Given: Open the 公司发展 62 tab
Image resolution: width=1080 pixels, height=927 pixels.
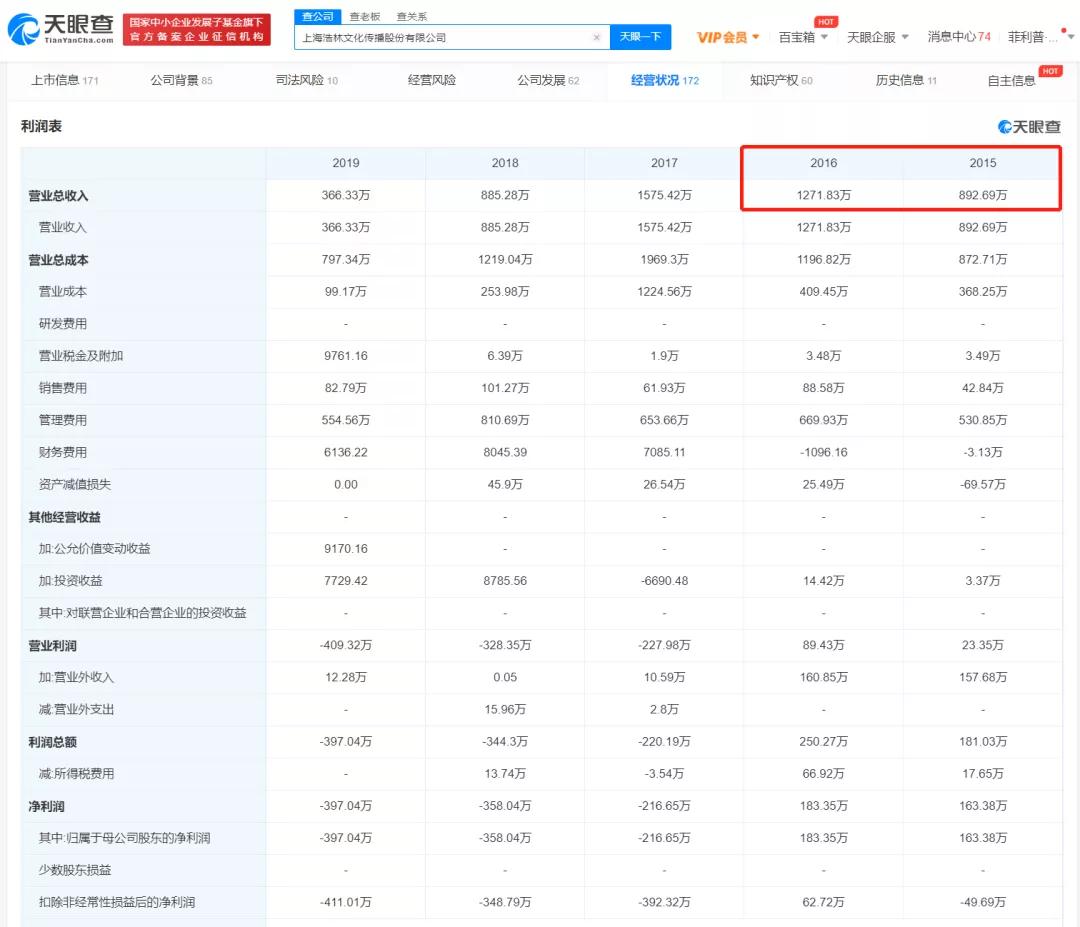Looking at the screenshot, I should click(548, 80).
